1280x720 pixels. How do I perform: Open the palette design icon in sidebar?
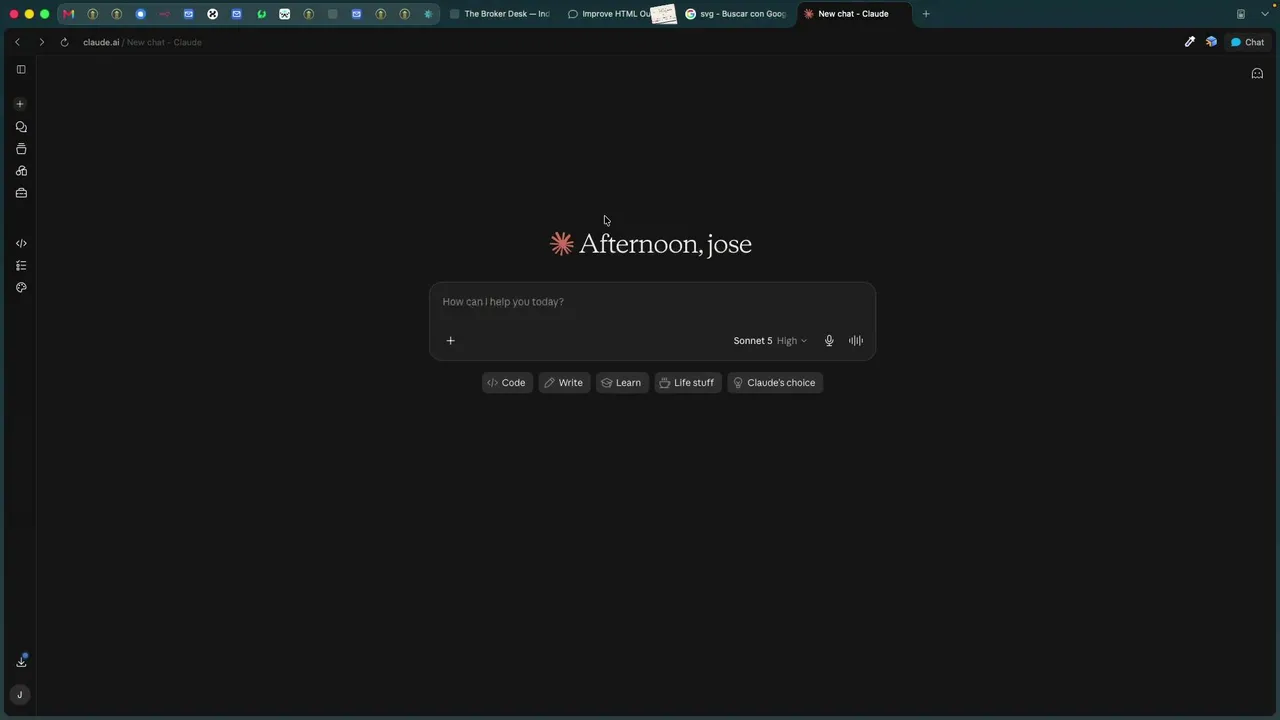pyautogui.click(x=21, y=288)
